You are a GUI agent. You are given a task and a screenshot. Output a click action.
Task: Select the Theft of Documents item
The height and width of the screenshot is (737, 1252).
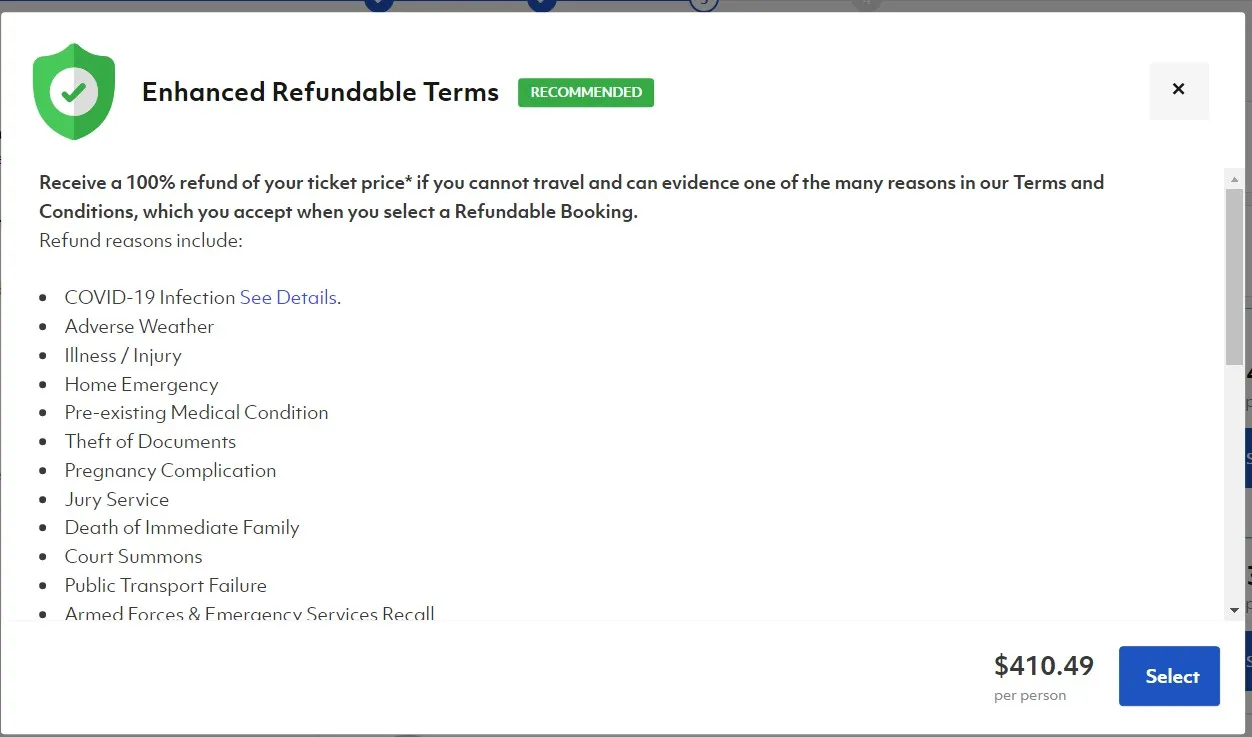(x=150, y=441)
